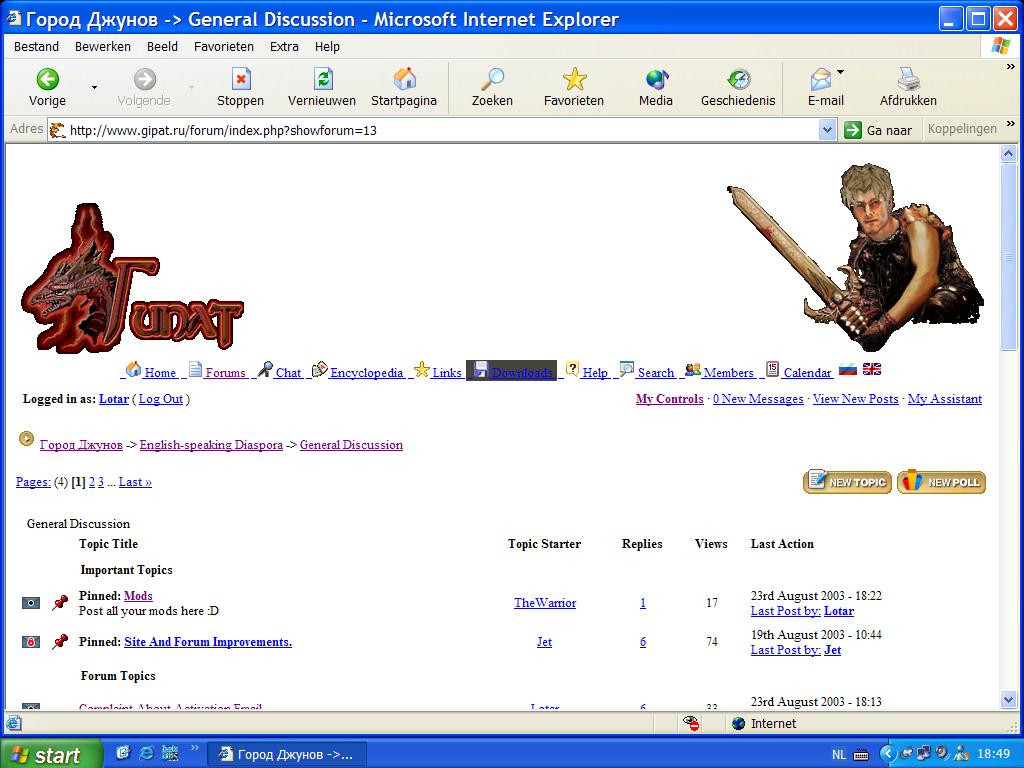Open the Zoeken search toolbar icon
Image resolution: width=1024 pixels, height=768 pixels.
click(492, 80)
